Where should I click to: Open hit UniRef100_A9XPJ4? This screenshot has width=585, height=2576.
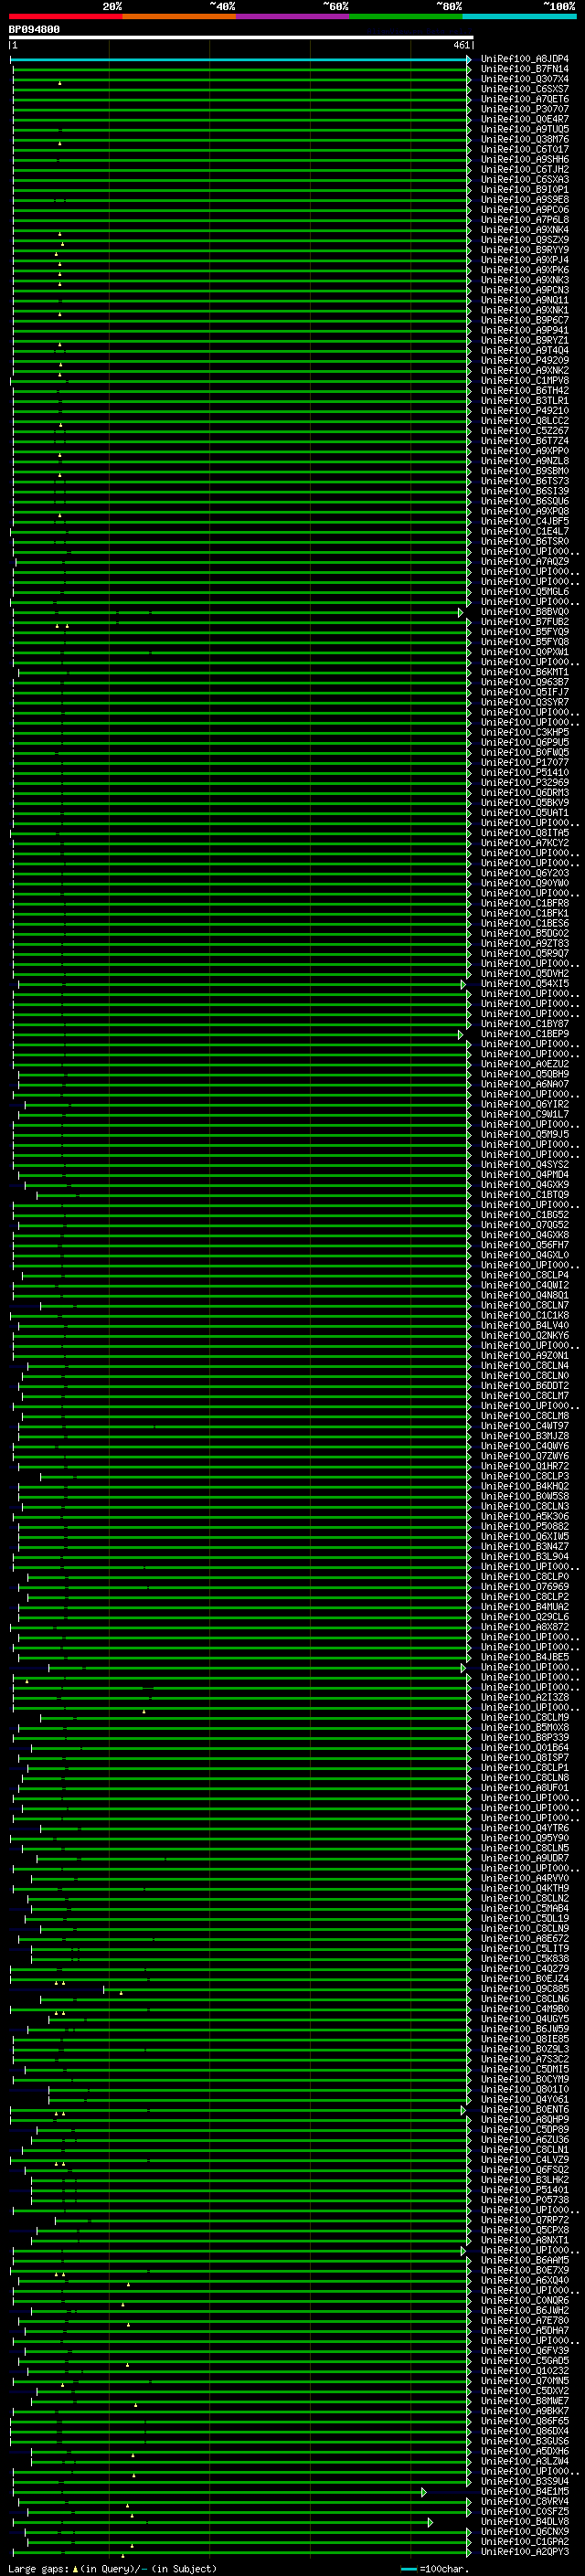tap(524, 260)
